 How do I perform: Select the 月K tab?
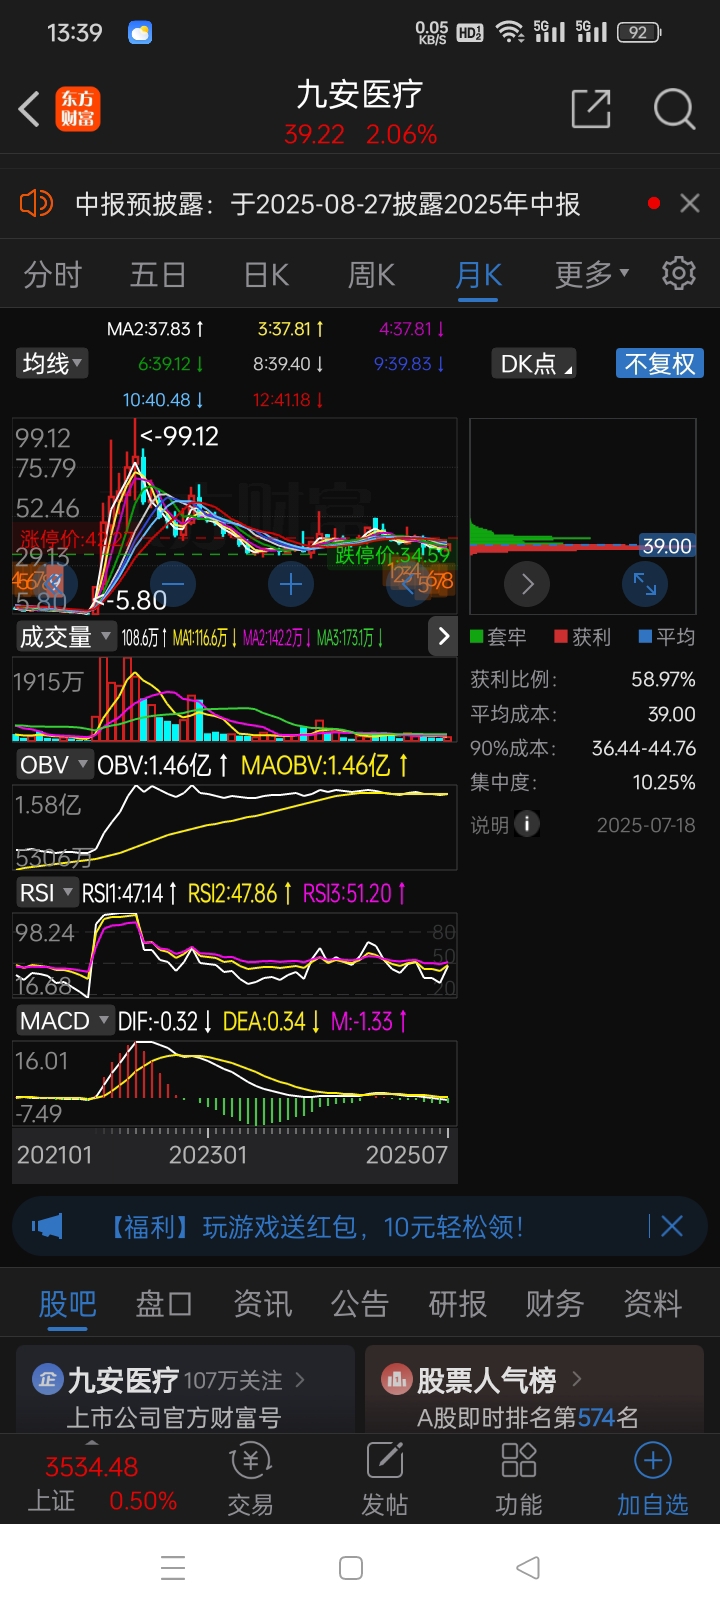tap(478, 273)
